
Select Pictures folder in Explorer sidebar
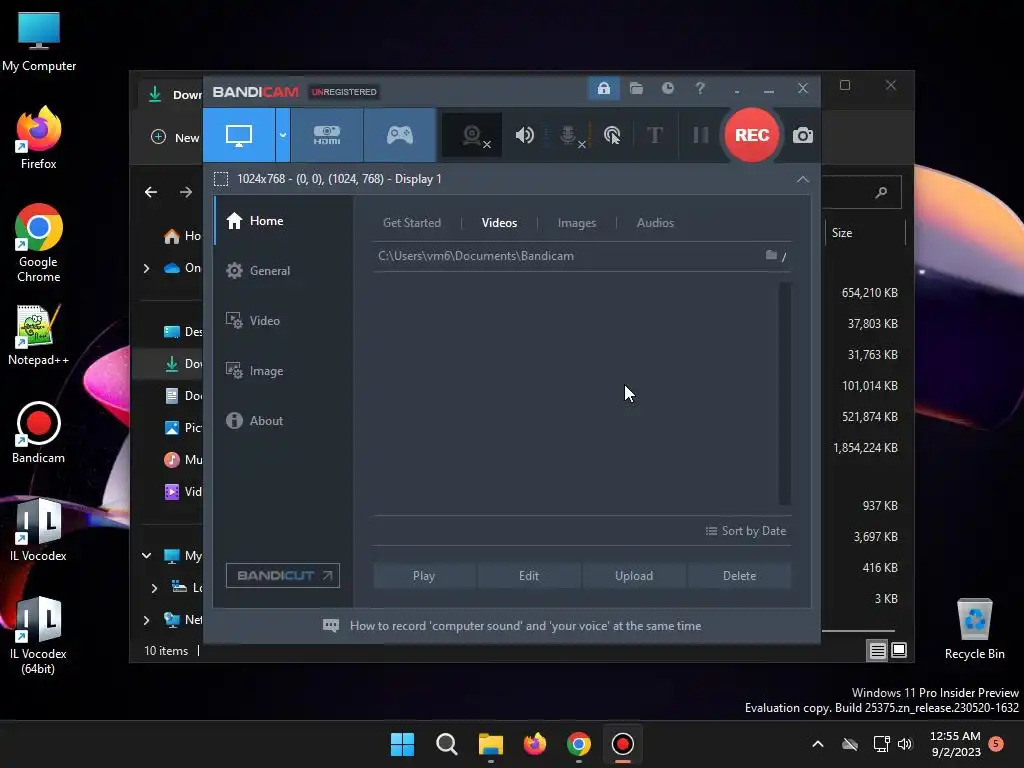coord(184,428)
